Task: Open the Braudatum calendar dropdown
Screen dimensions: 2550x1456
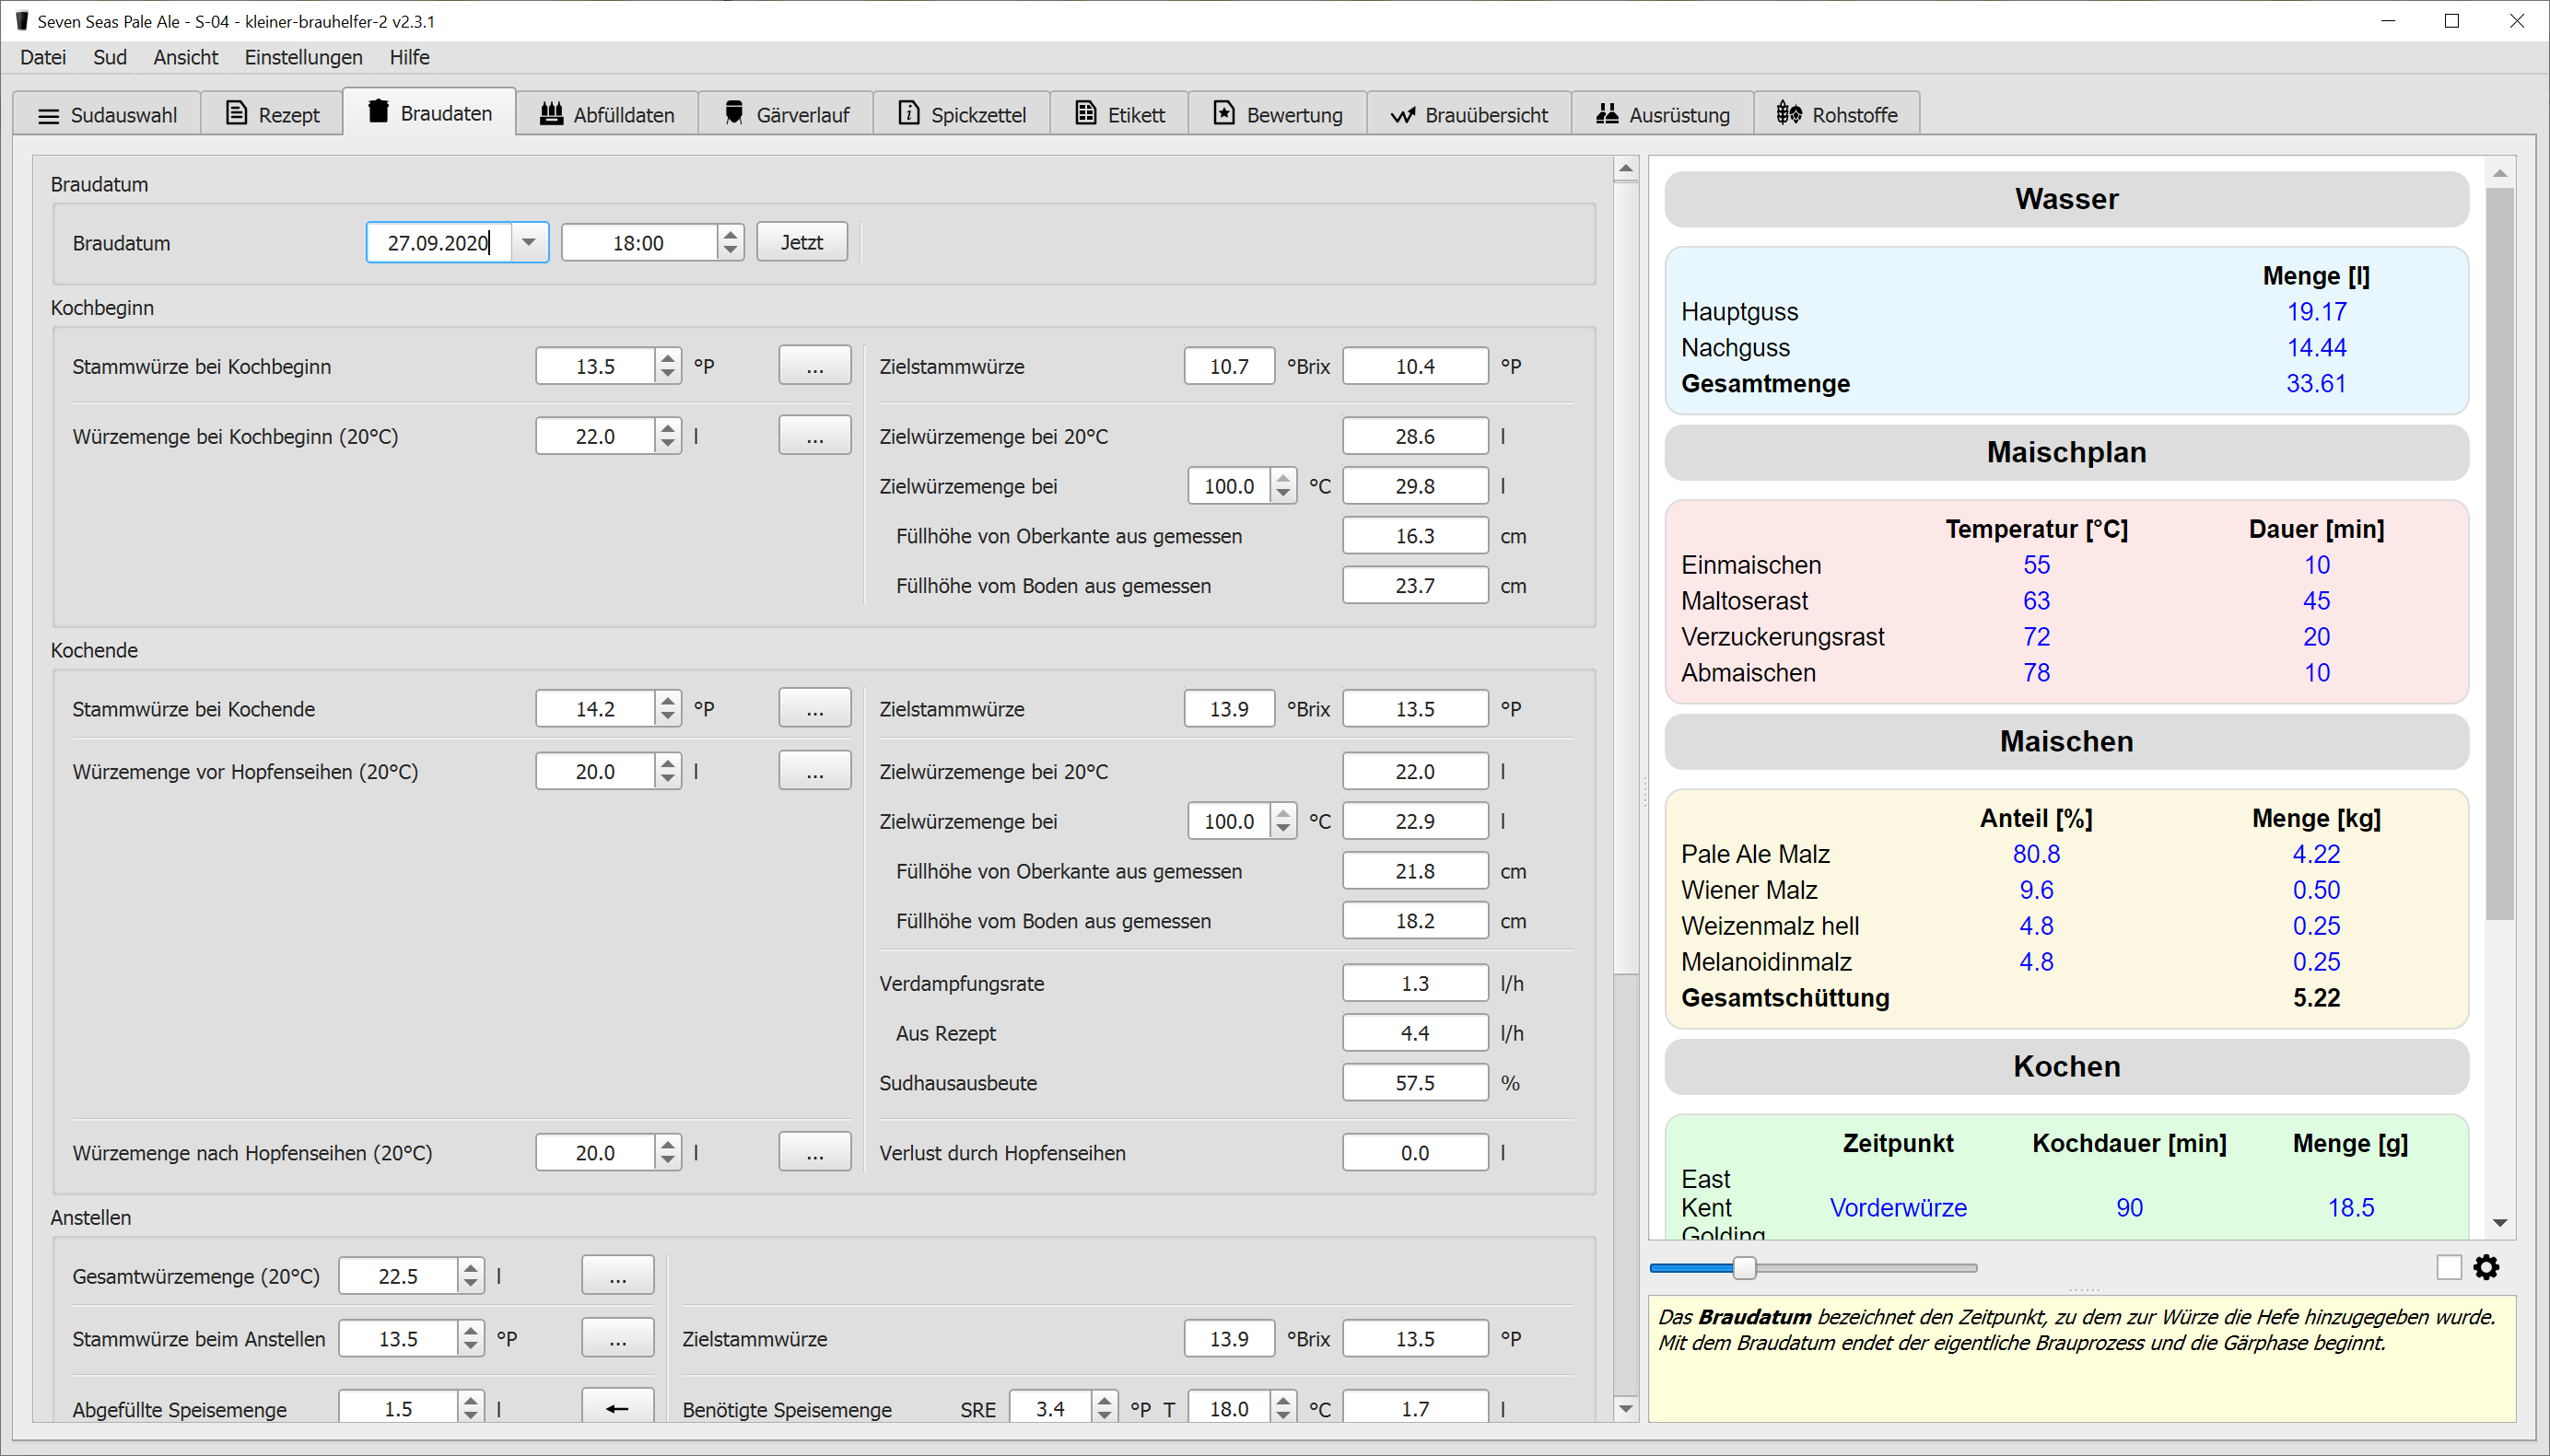Action: (x=529, y=243)
